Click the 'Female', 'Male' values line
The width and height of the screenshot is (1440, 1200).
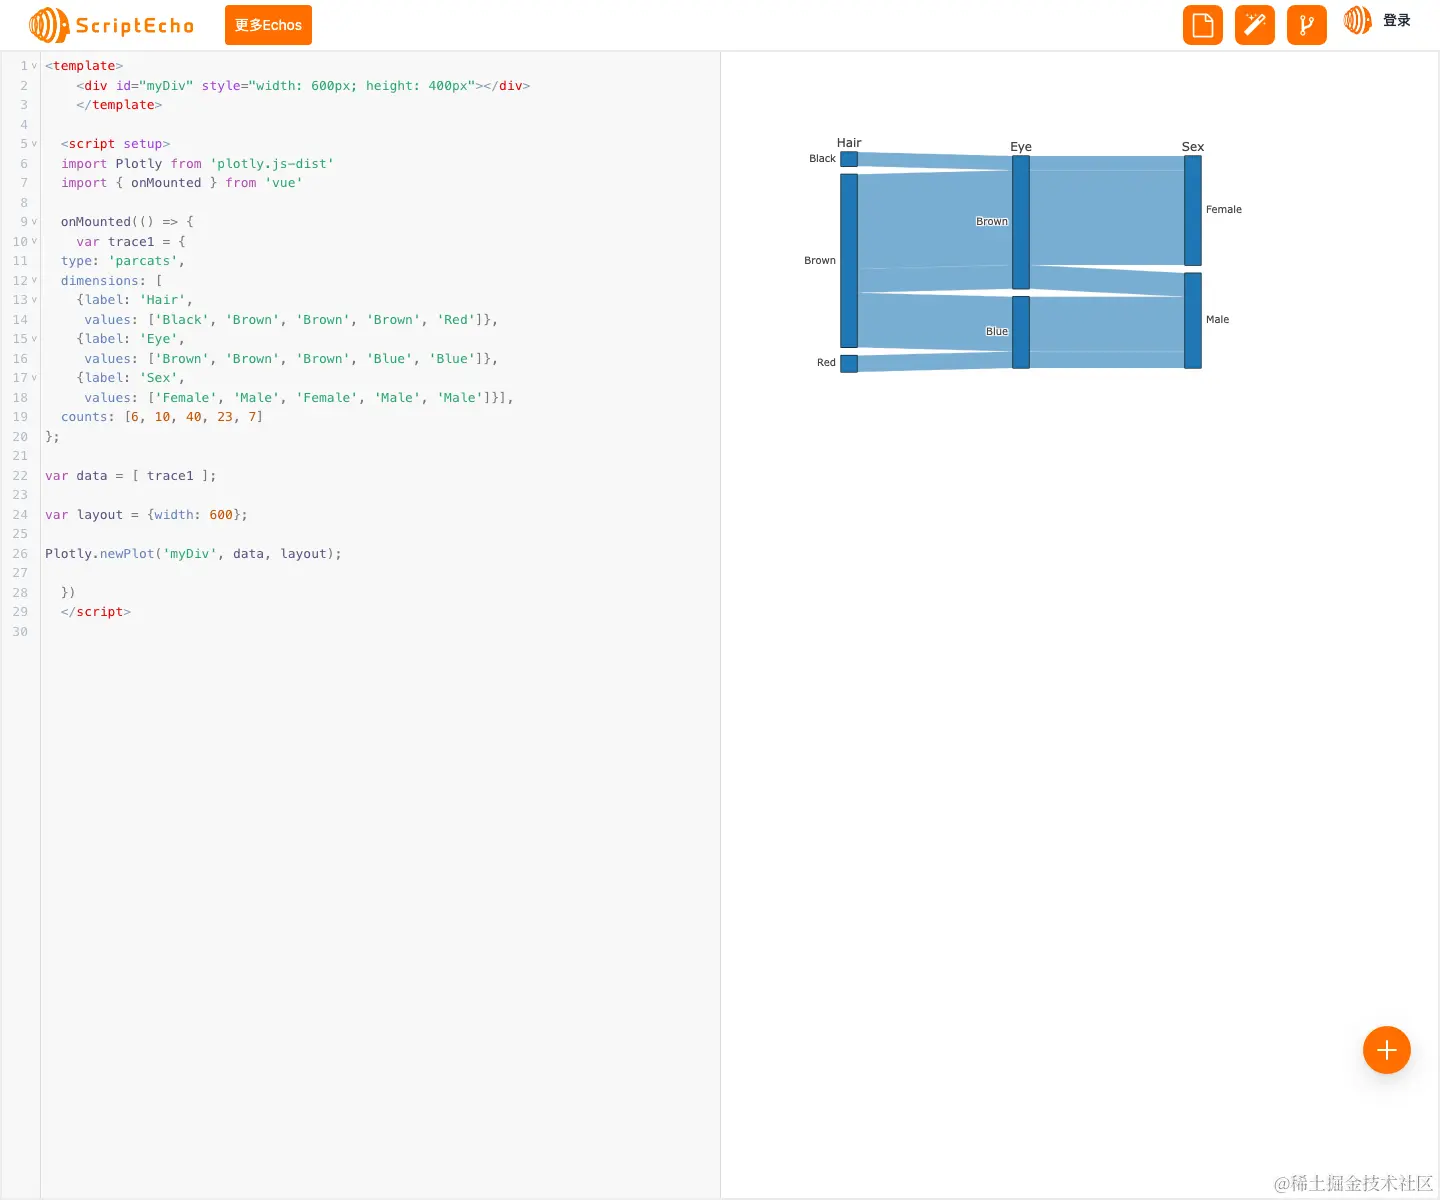tap(299, 398)
